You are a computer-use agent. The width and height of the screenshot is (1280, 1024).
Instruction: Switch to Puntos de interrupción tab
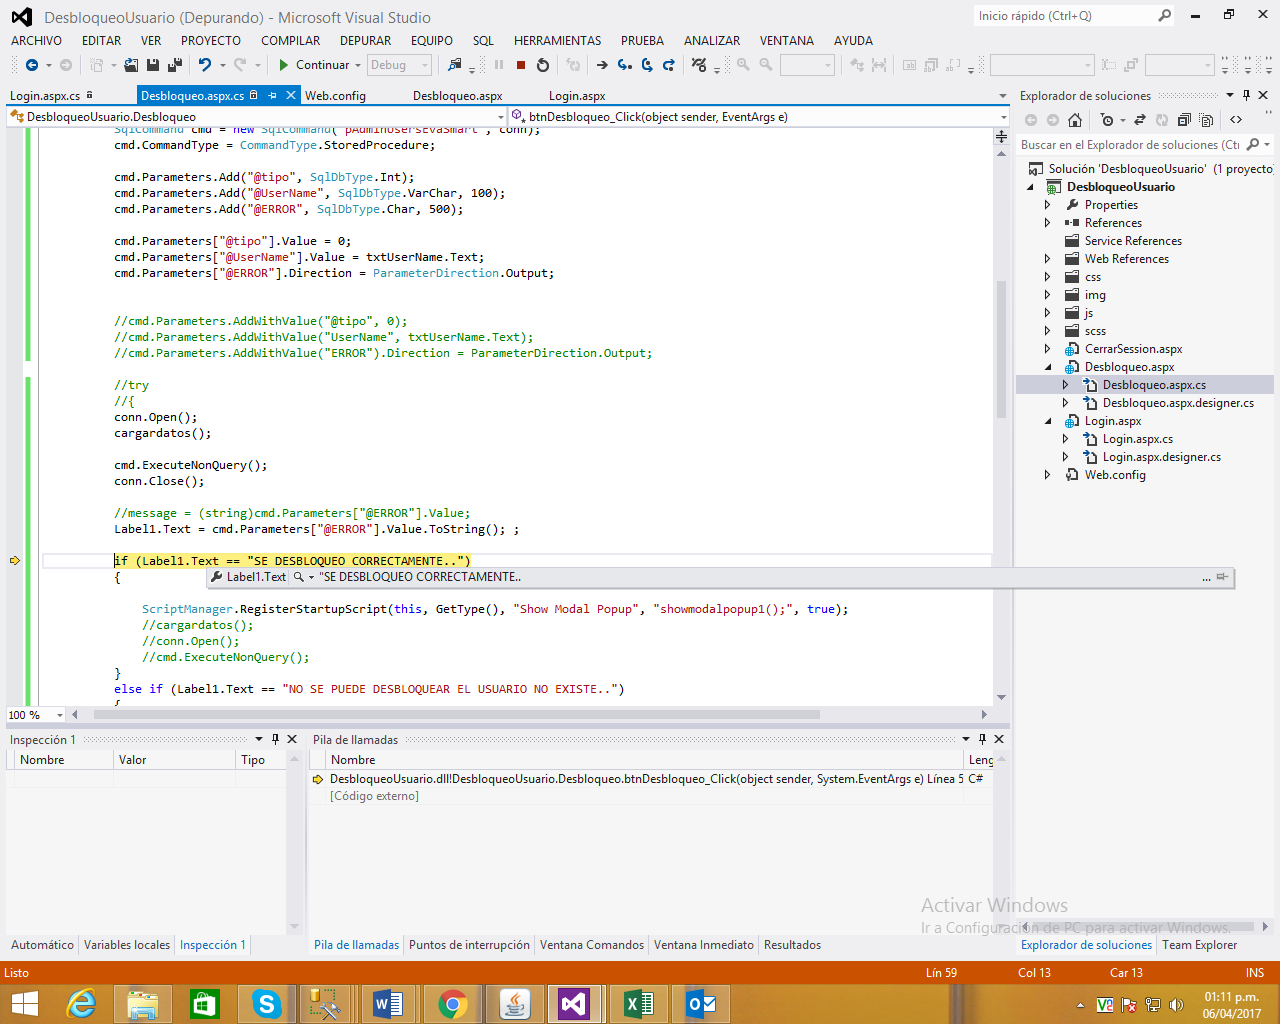coord(469,945)
